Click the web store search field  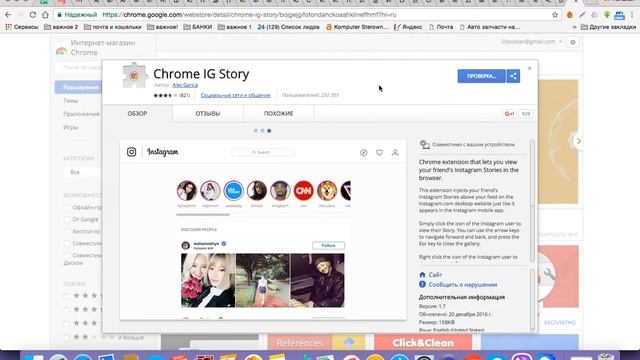(78, 67)
